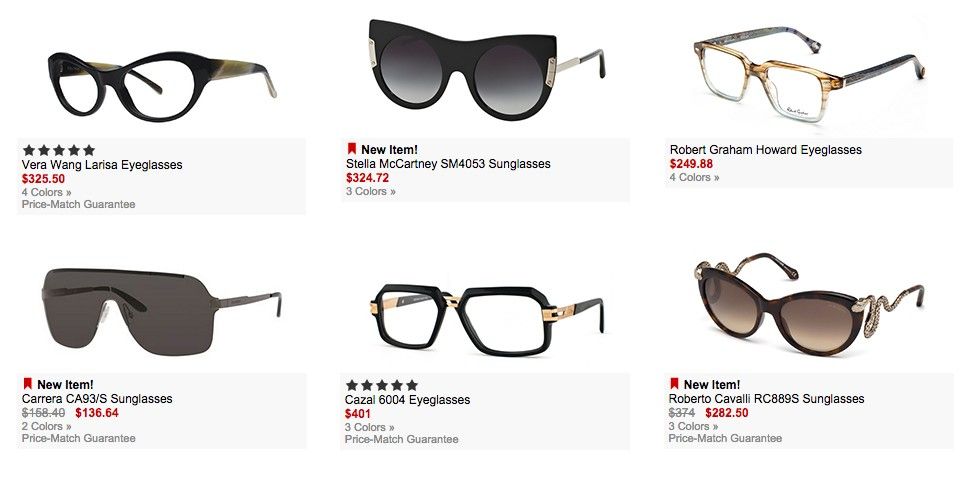Viewport: 980px width, 500px height.
Task: Open Robert Graham Howard Eyeglasses title link
Action: (766, 150)
